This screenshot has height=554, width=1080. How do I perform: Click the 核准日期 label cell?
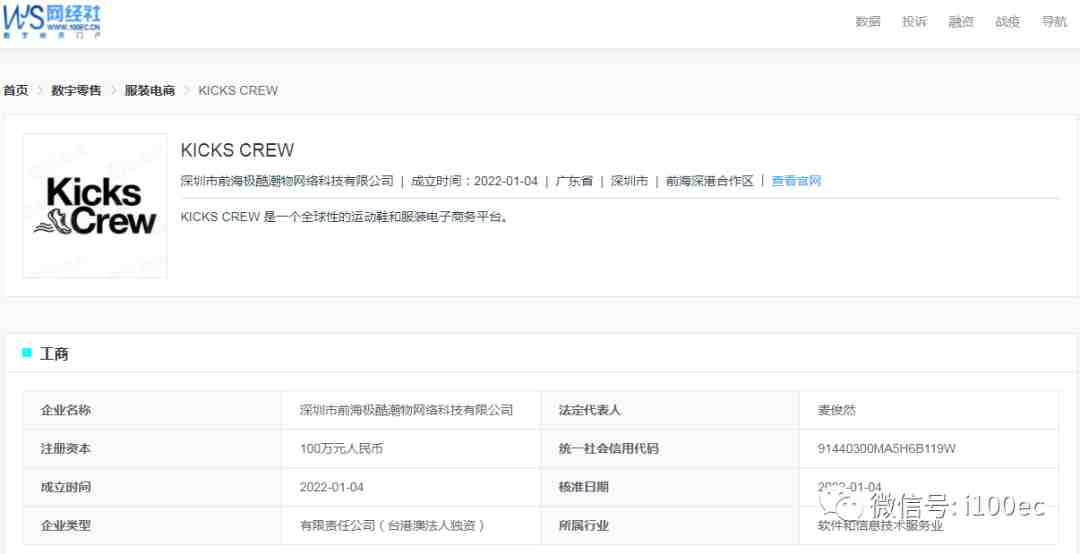(670, 487)
